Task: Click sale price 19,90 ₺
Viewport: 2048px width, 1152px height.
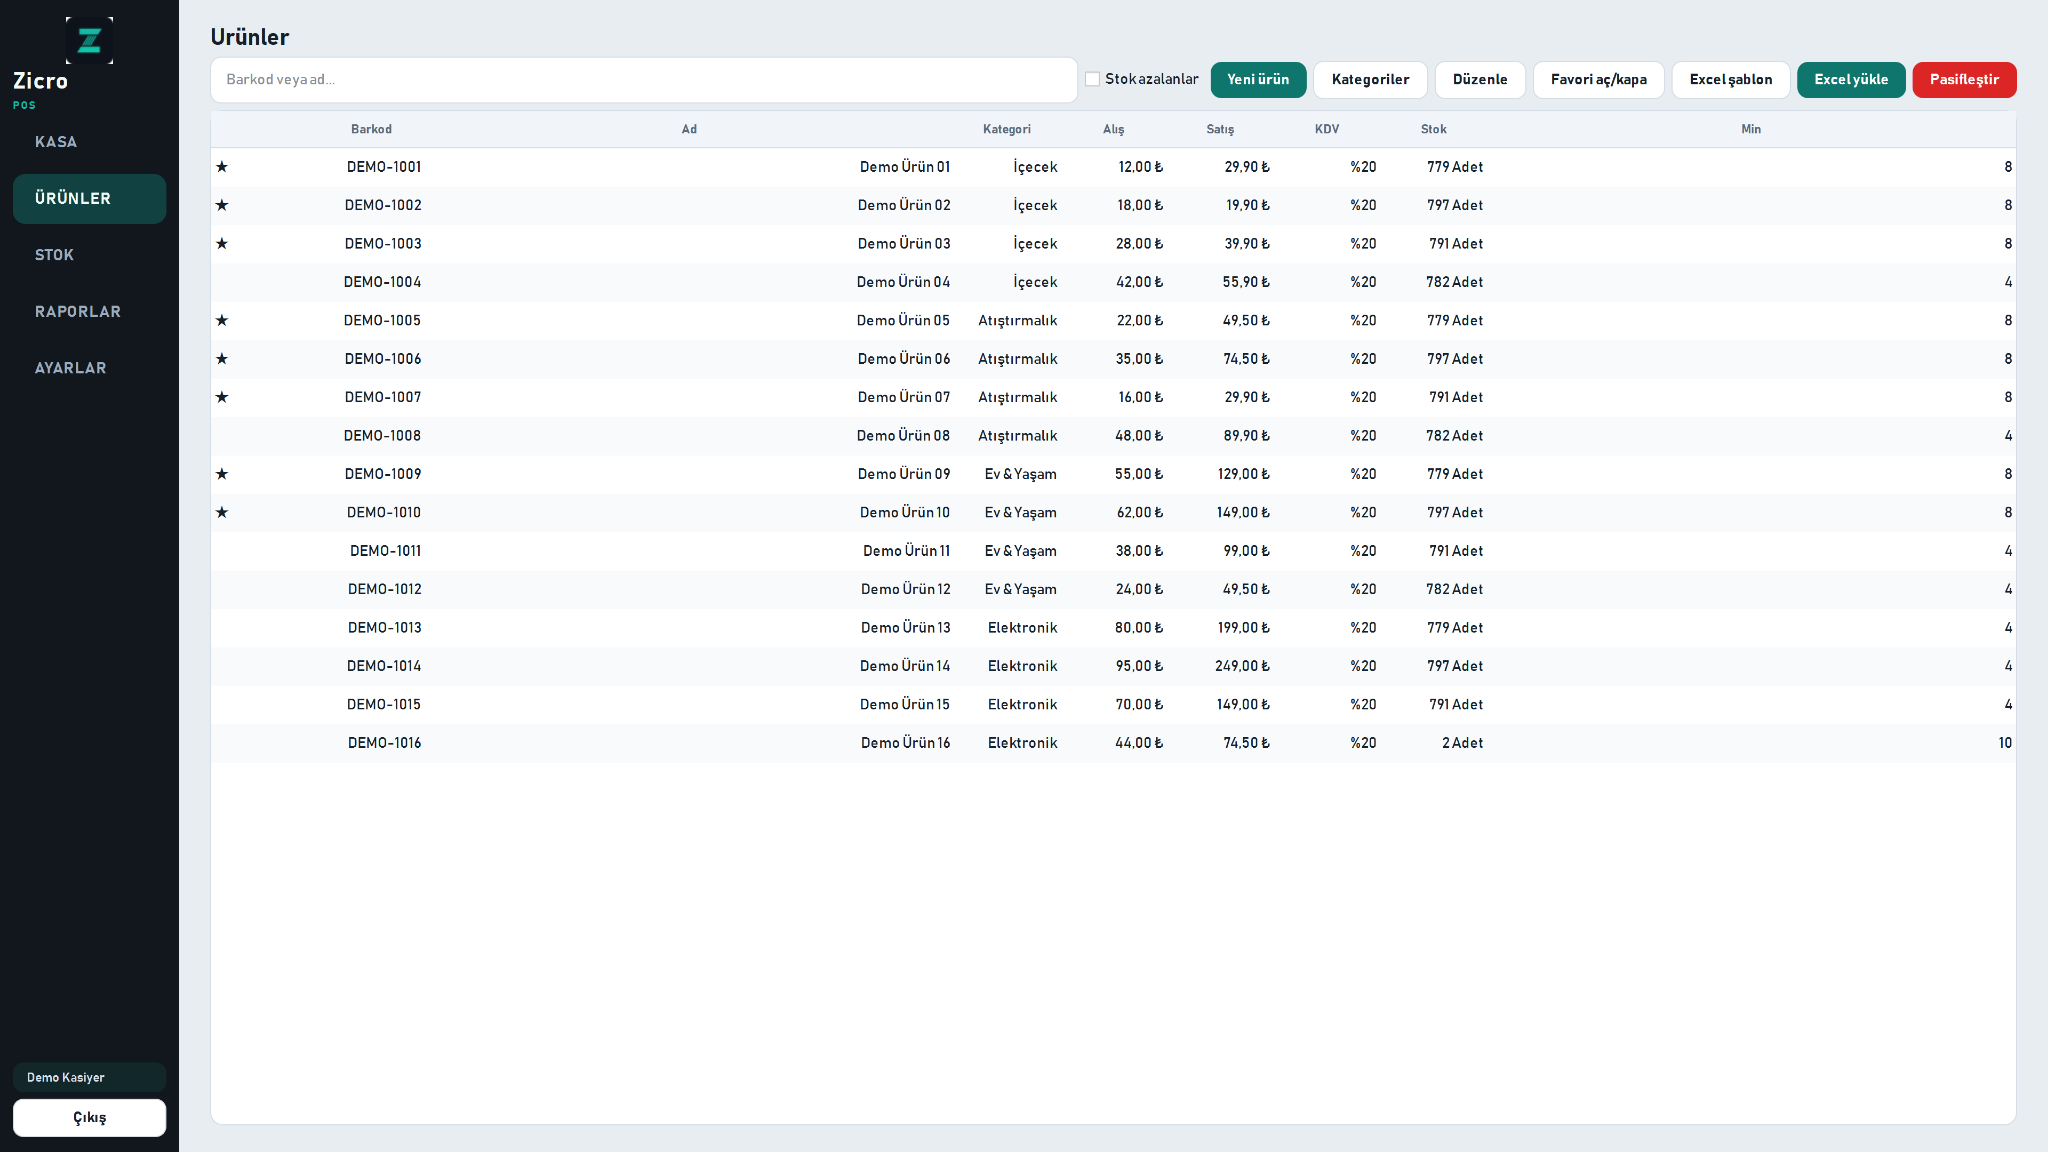Action: pyautogui.click(x=1248, y=205)
